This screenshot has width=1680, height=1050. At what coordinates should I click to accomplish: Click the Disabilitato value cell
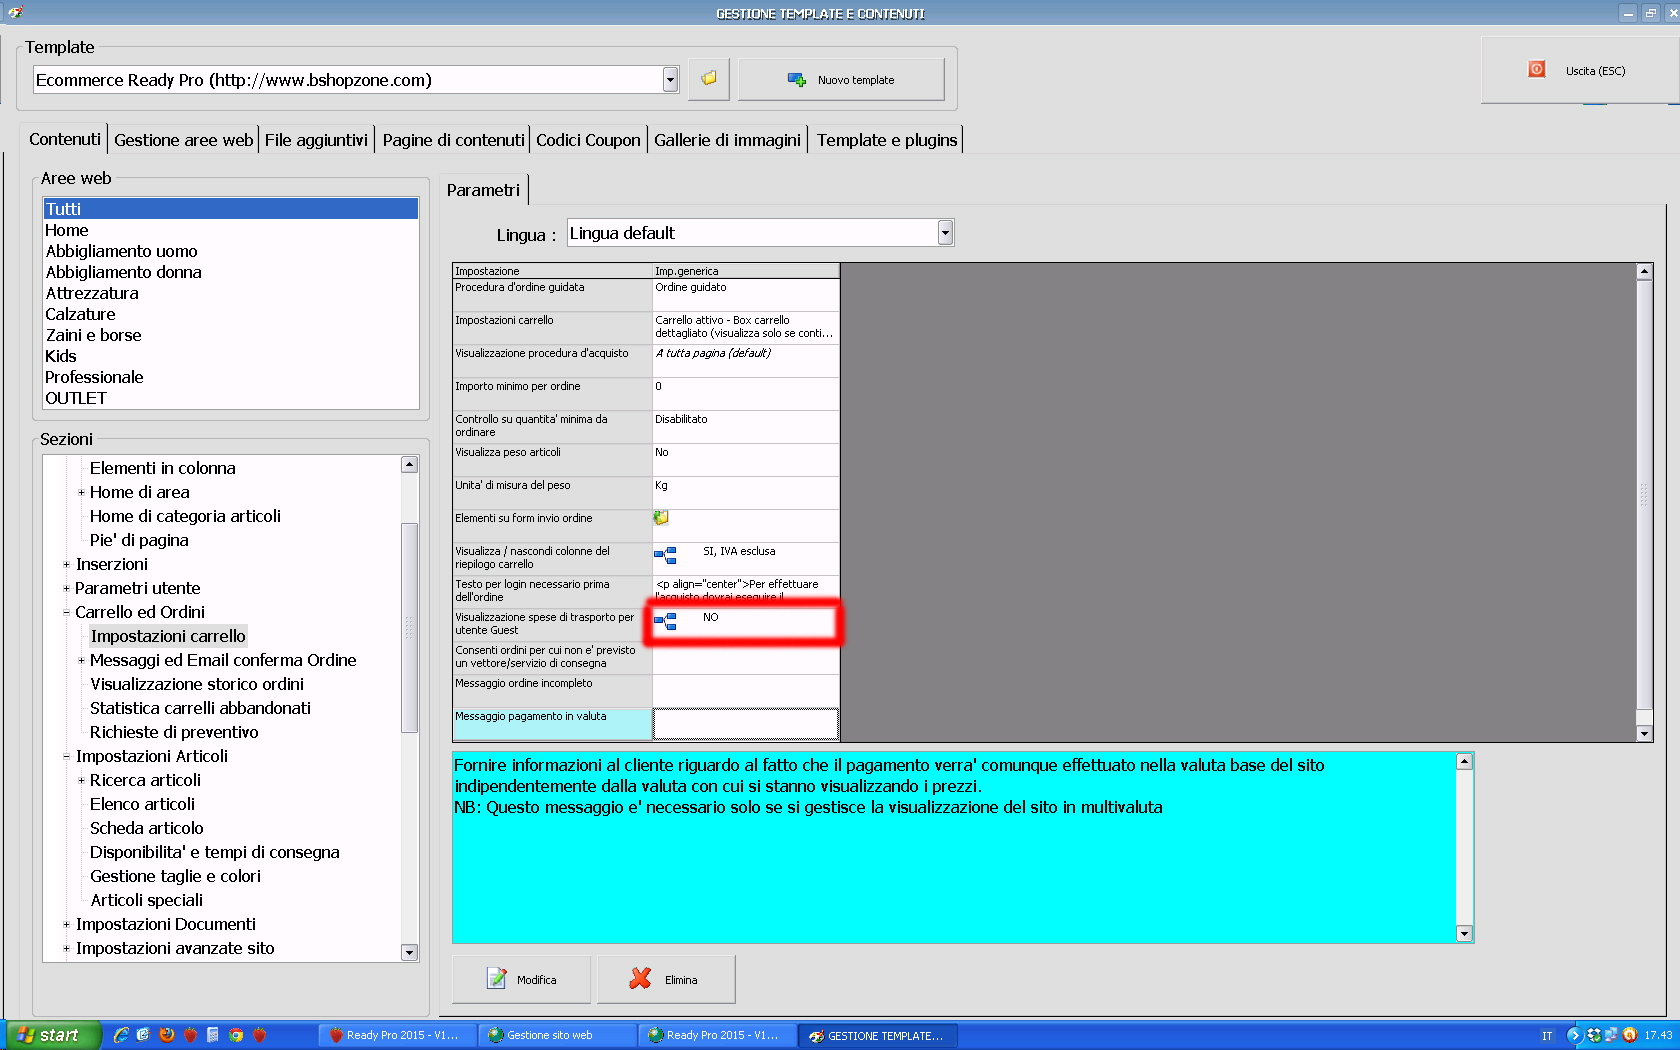coord(745,427)
